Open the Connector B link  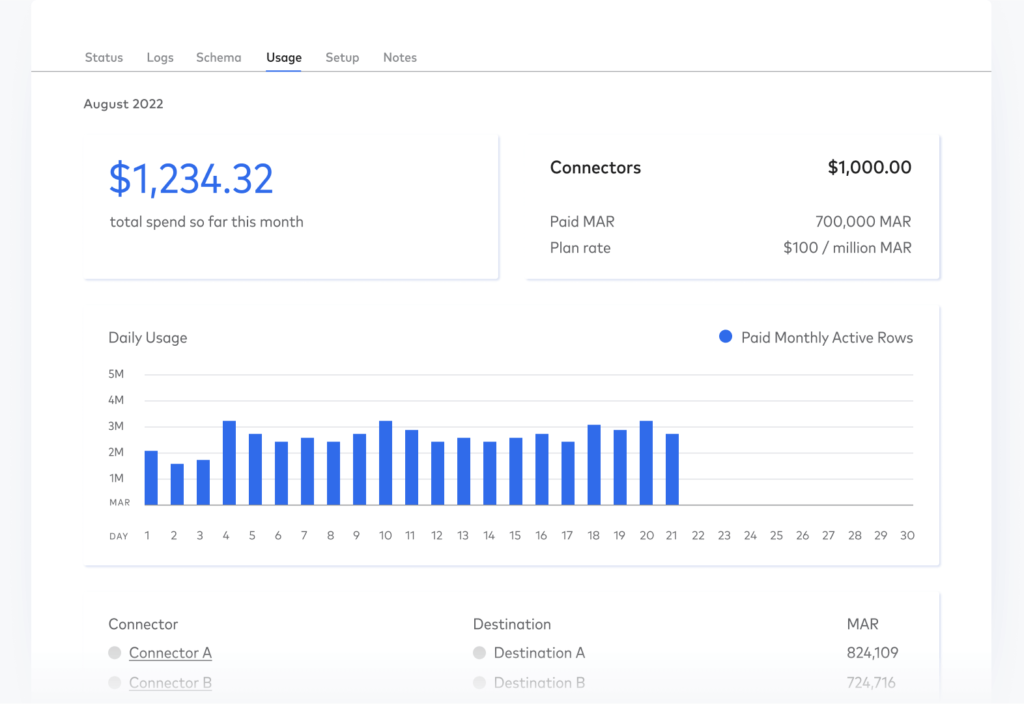coord(170,683)
